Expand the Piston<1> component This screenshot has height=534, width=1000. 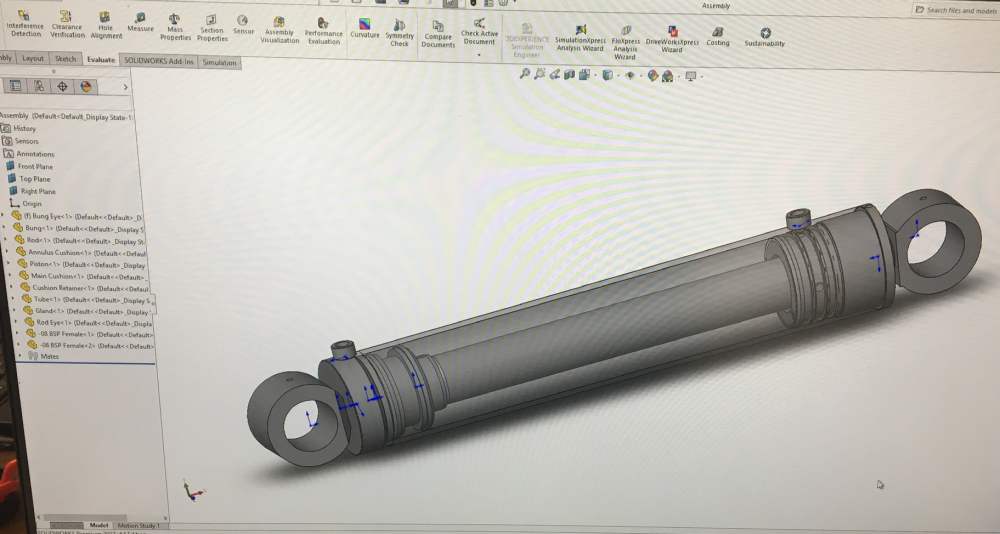click(x=9, y=263)
